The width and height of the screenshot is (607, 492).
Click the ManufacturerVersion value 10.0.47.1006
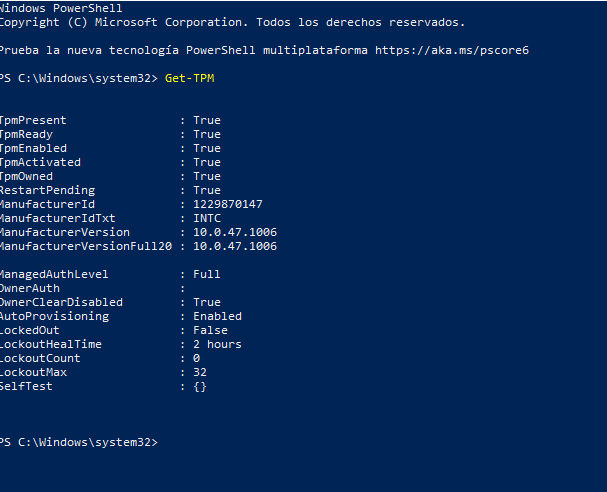point(235,232)
